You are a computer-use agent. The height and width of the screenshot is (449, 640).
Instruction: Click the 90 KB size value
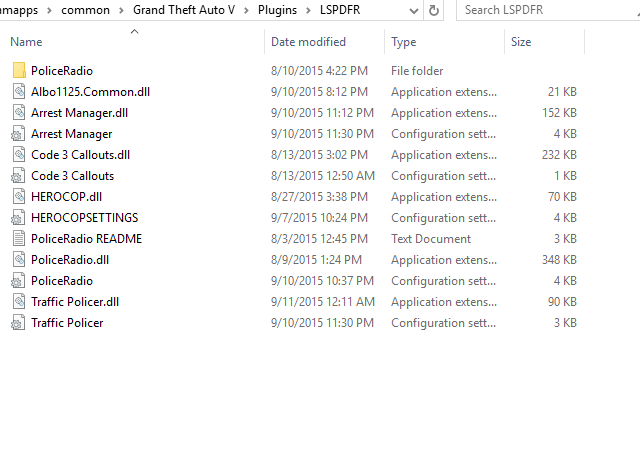[x=562, y=302]
